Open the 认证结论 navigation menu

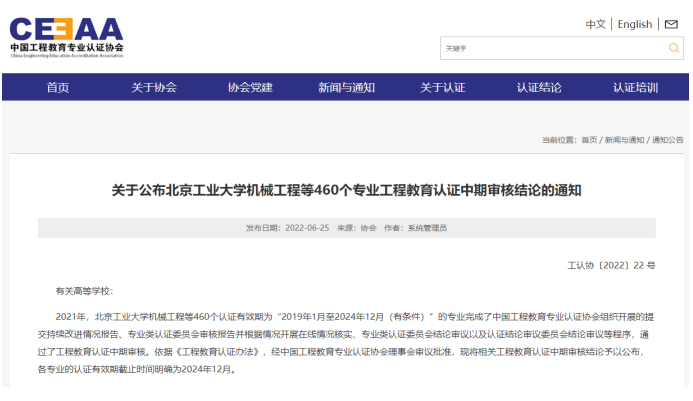pos(539,87)
